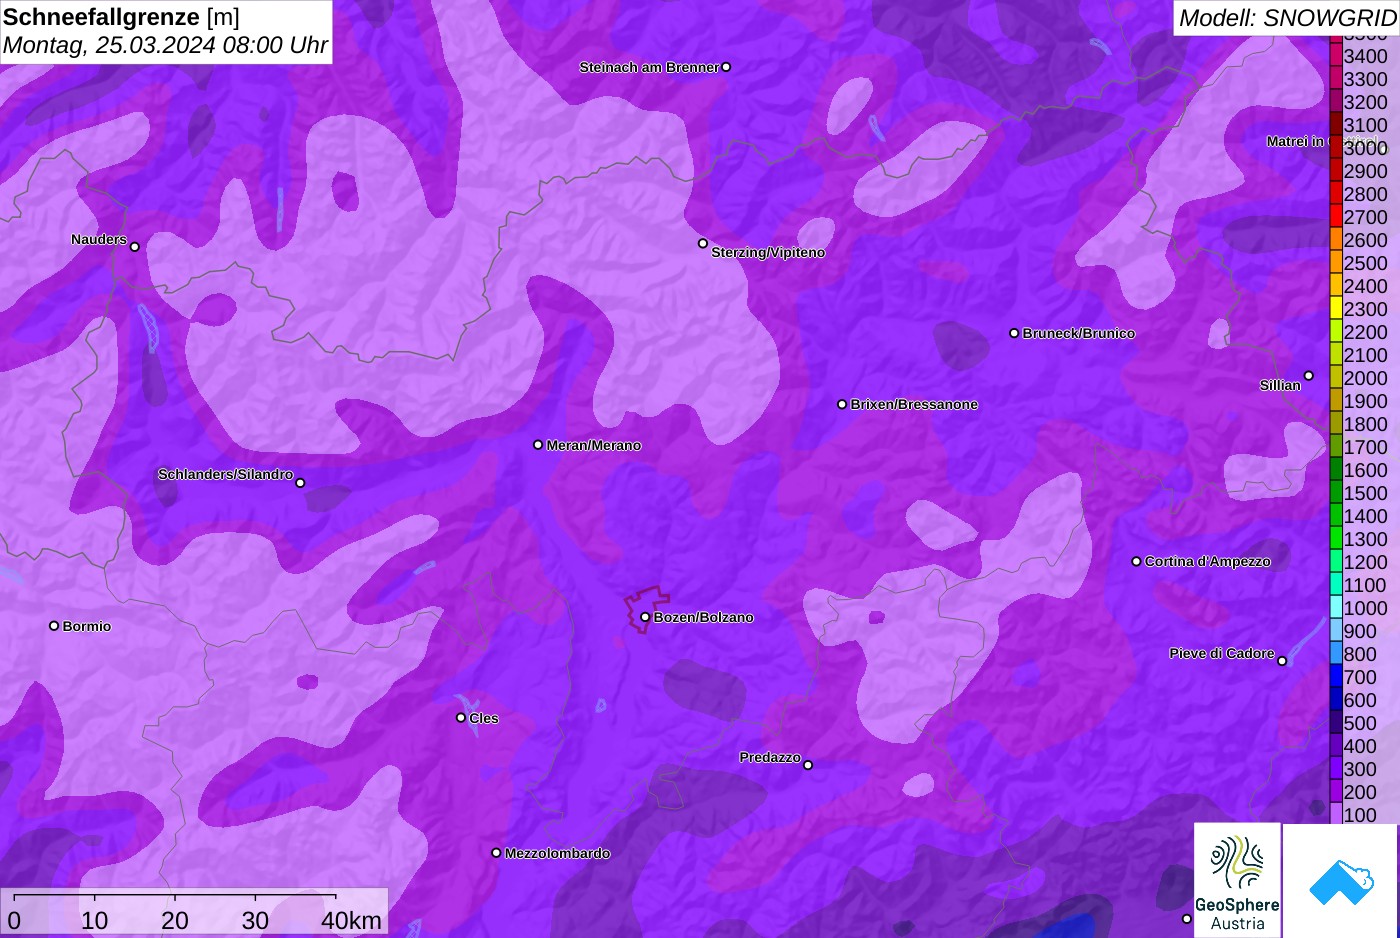Open the GeoSphere Austria logo
Screen dimensions: 1400x938
coord(1237,880)
